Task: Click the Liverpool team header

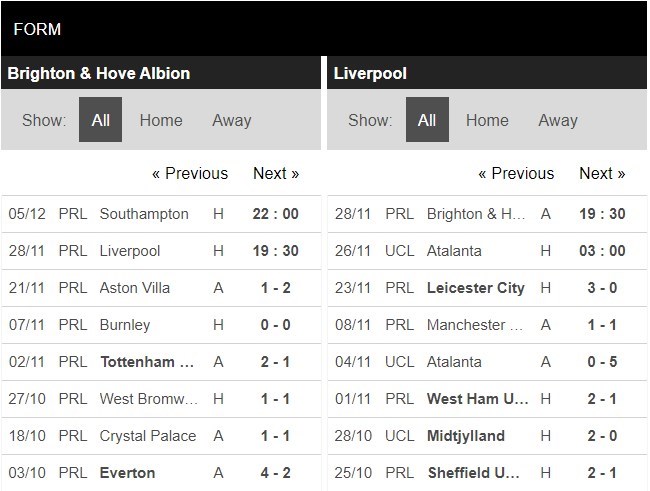Action: (370, 73)
